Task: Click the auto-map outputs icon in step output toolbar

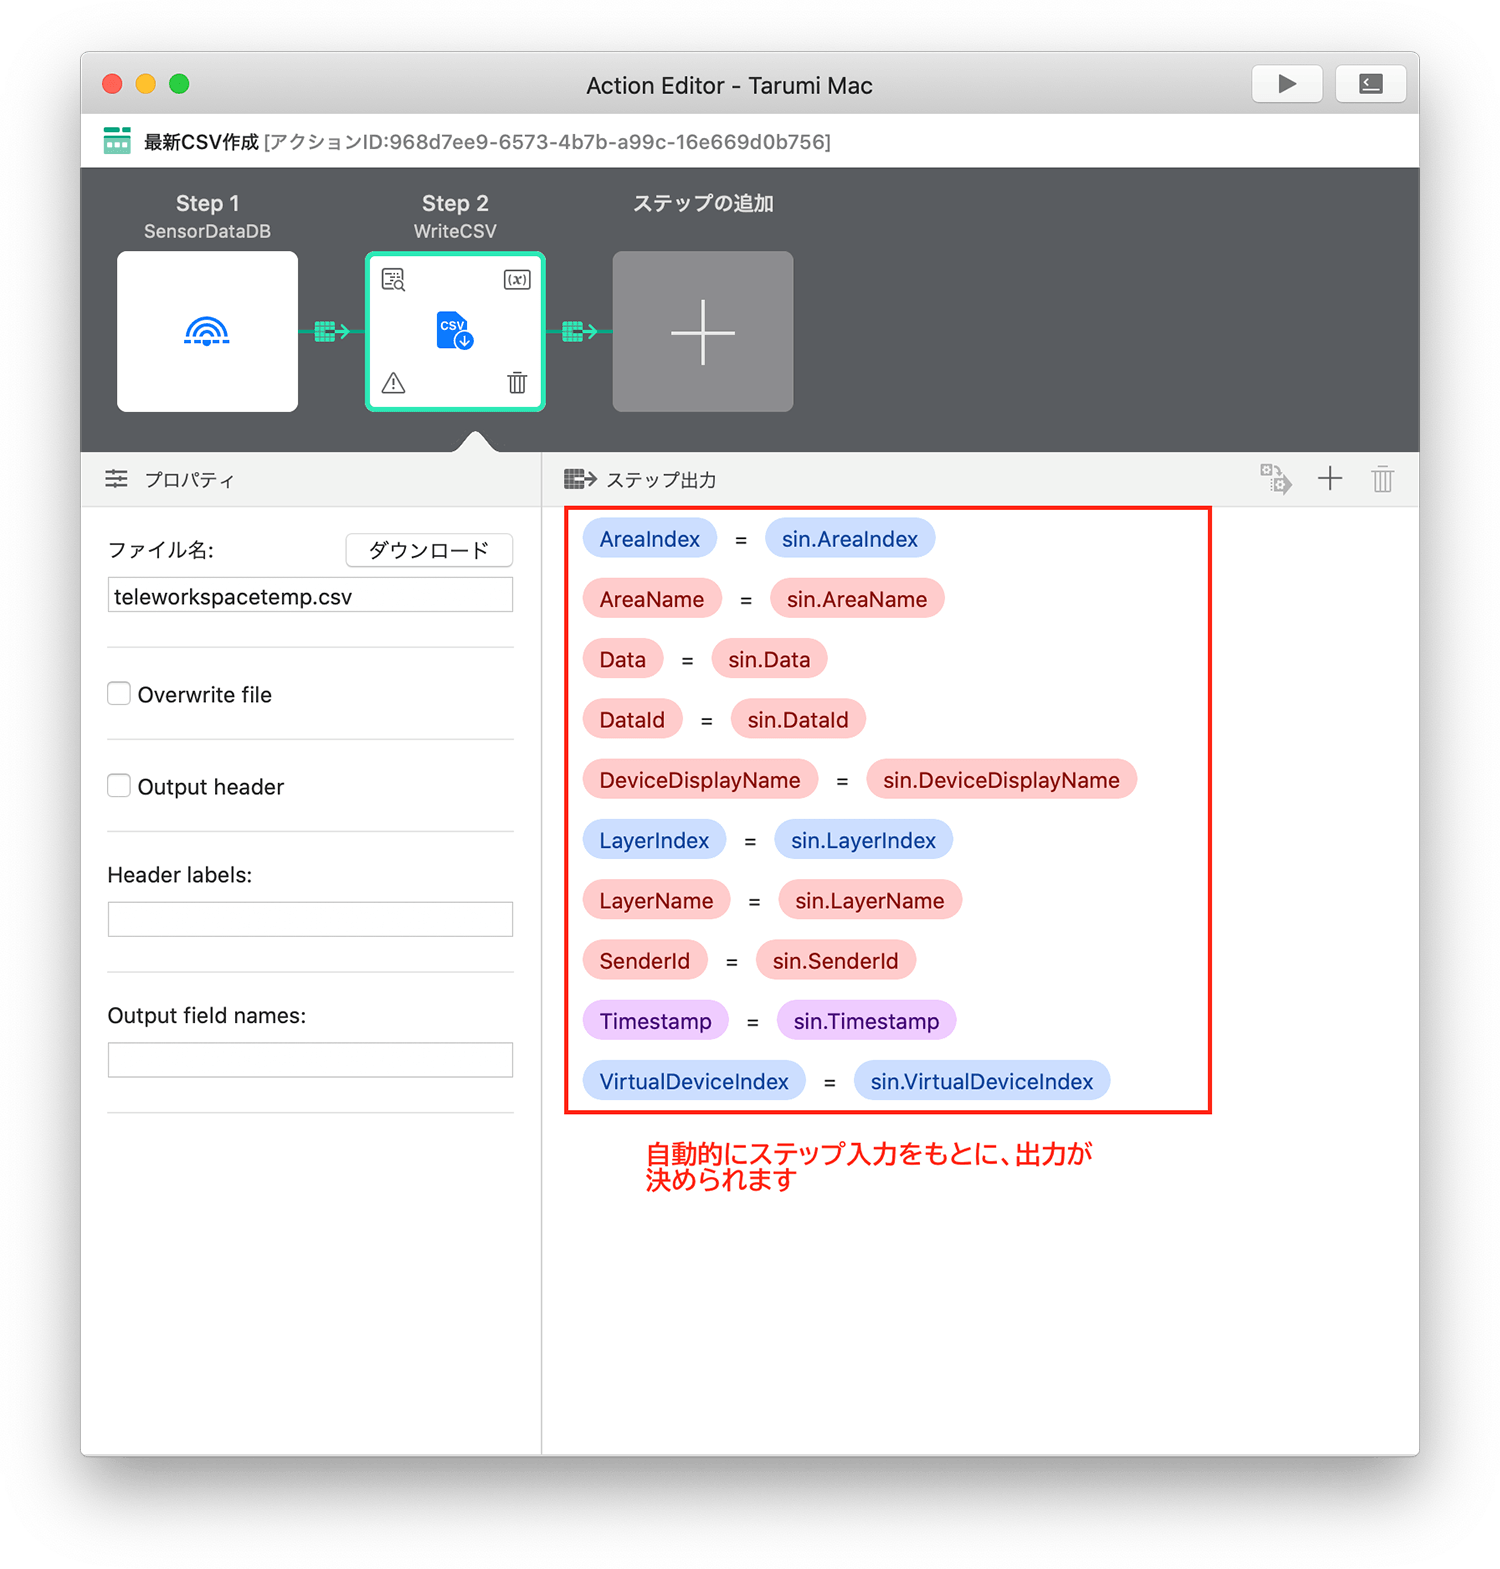Action: pyautogui.click(x=1275, y=479)
